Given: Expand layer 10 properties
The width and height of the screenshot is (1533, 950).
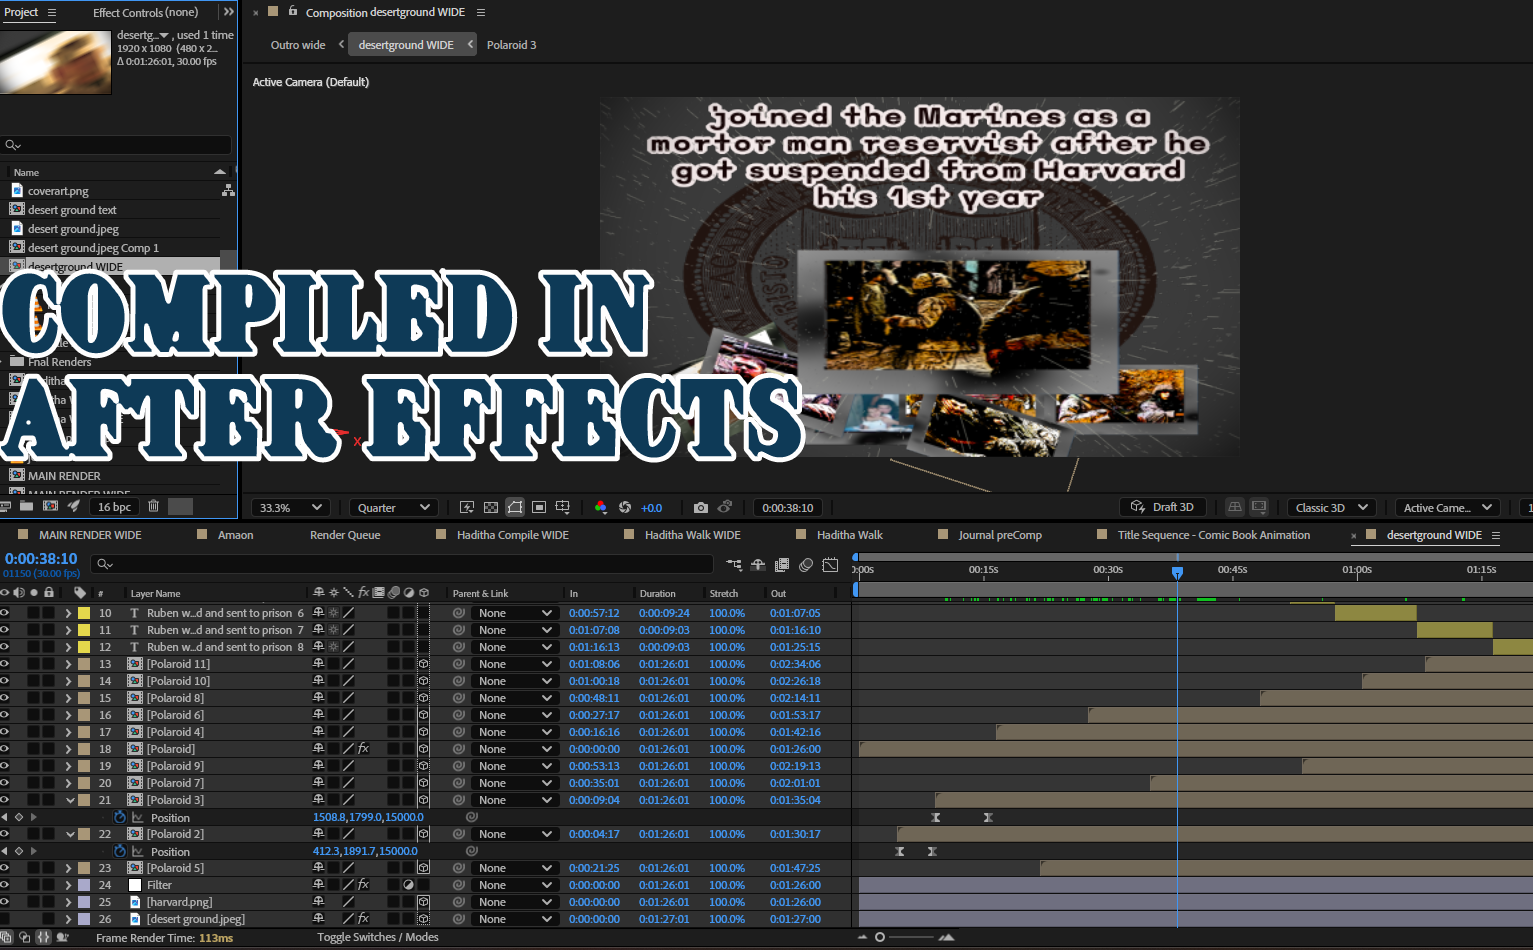Looking at the screenshot, I should coord(68,613).
